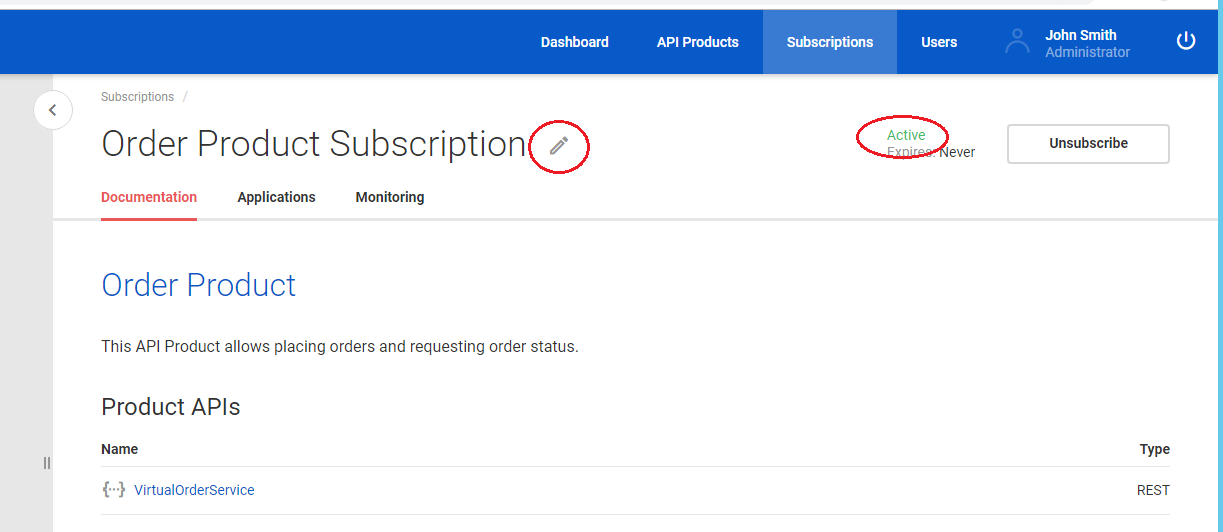Open the VirtualOrderService link

194,490
